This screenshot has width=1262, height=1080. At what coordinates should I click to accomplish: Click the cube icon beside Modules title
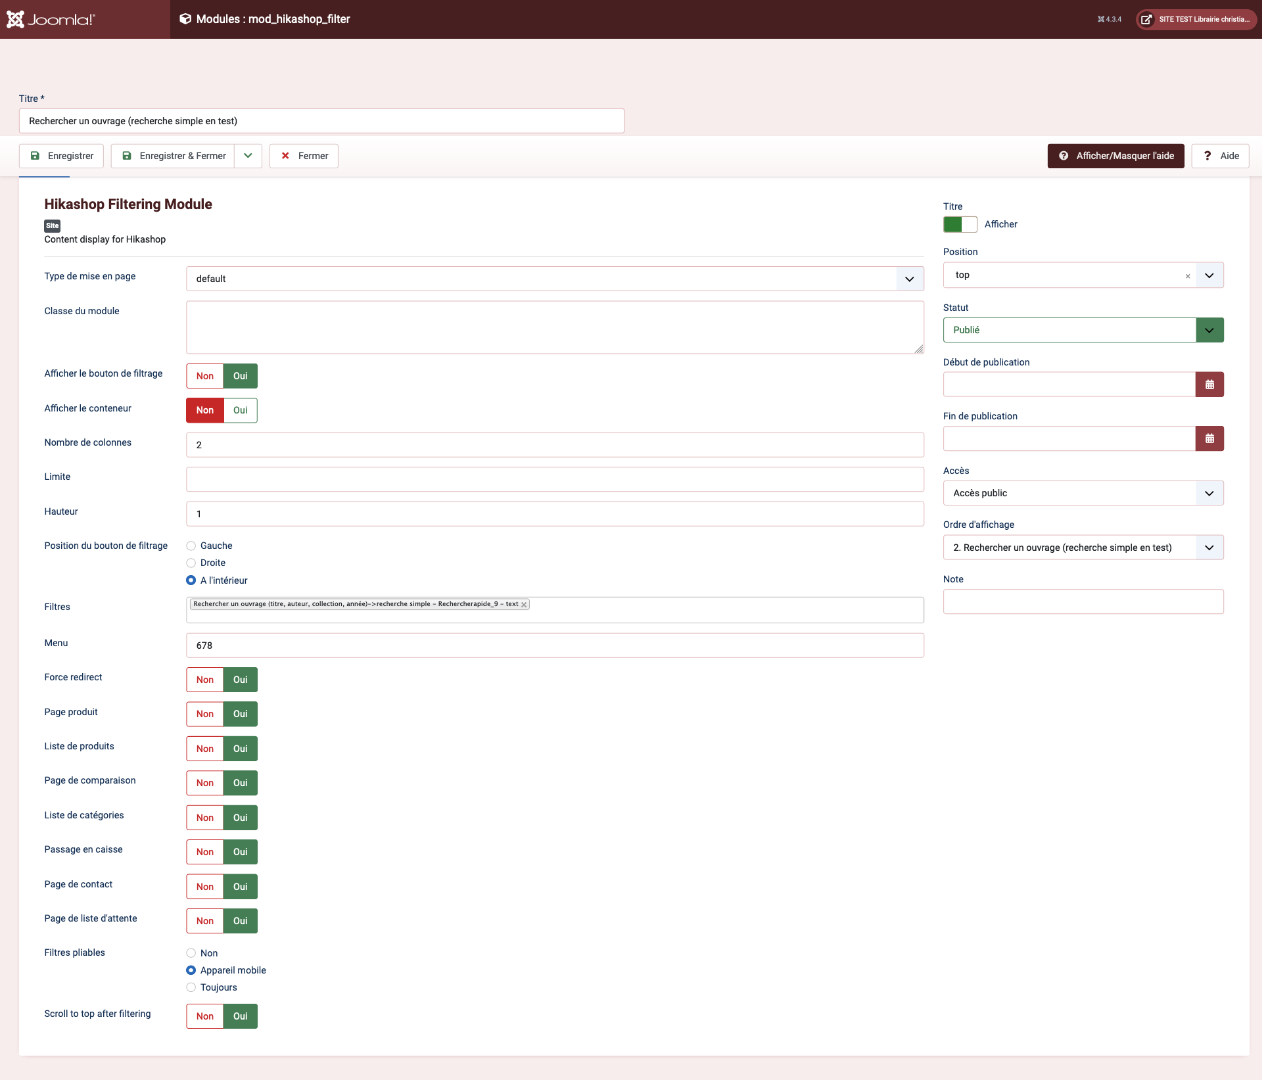tap(185, 19)
